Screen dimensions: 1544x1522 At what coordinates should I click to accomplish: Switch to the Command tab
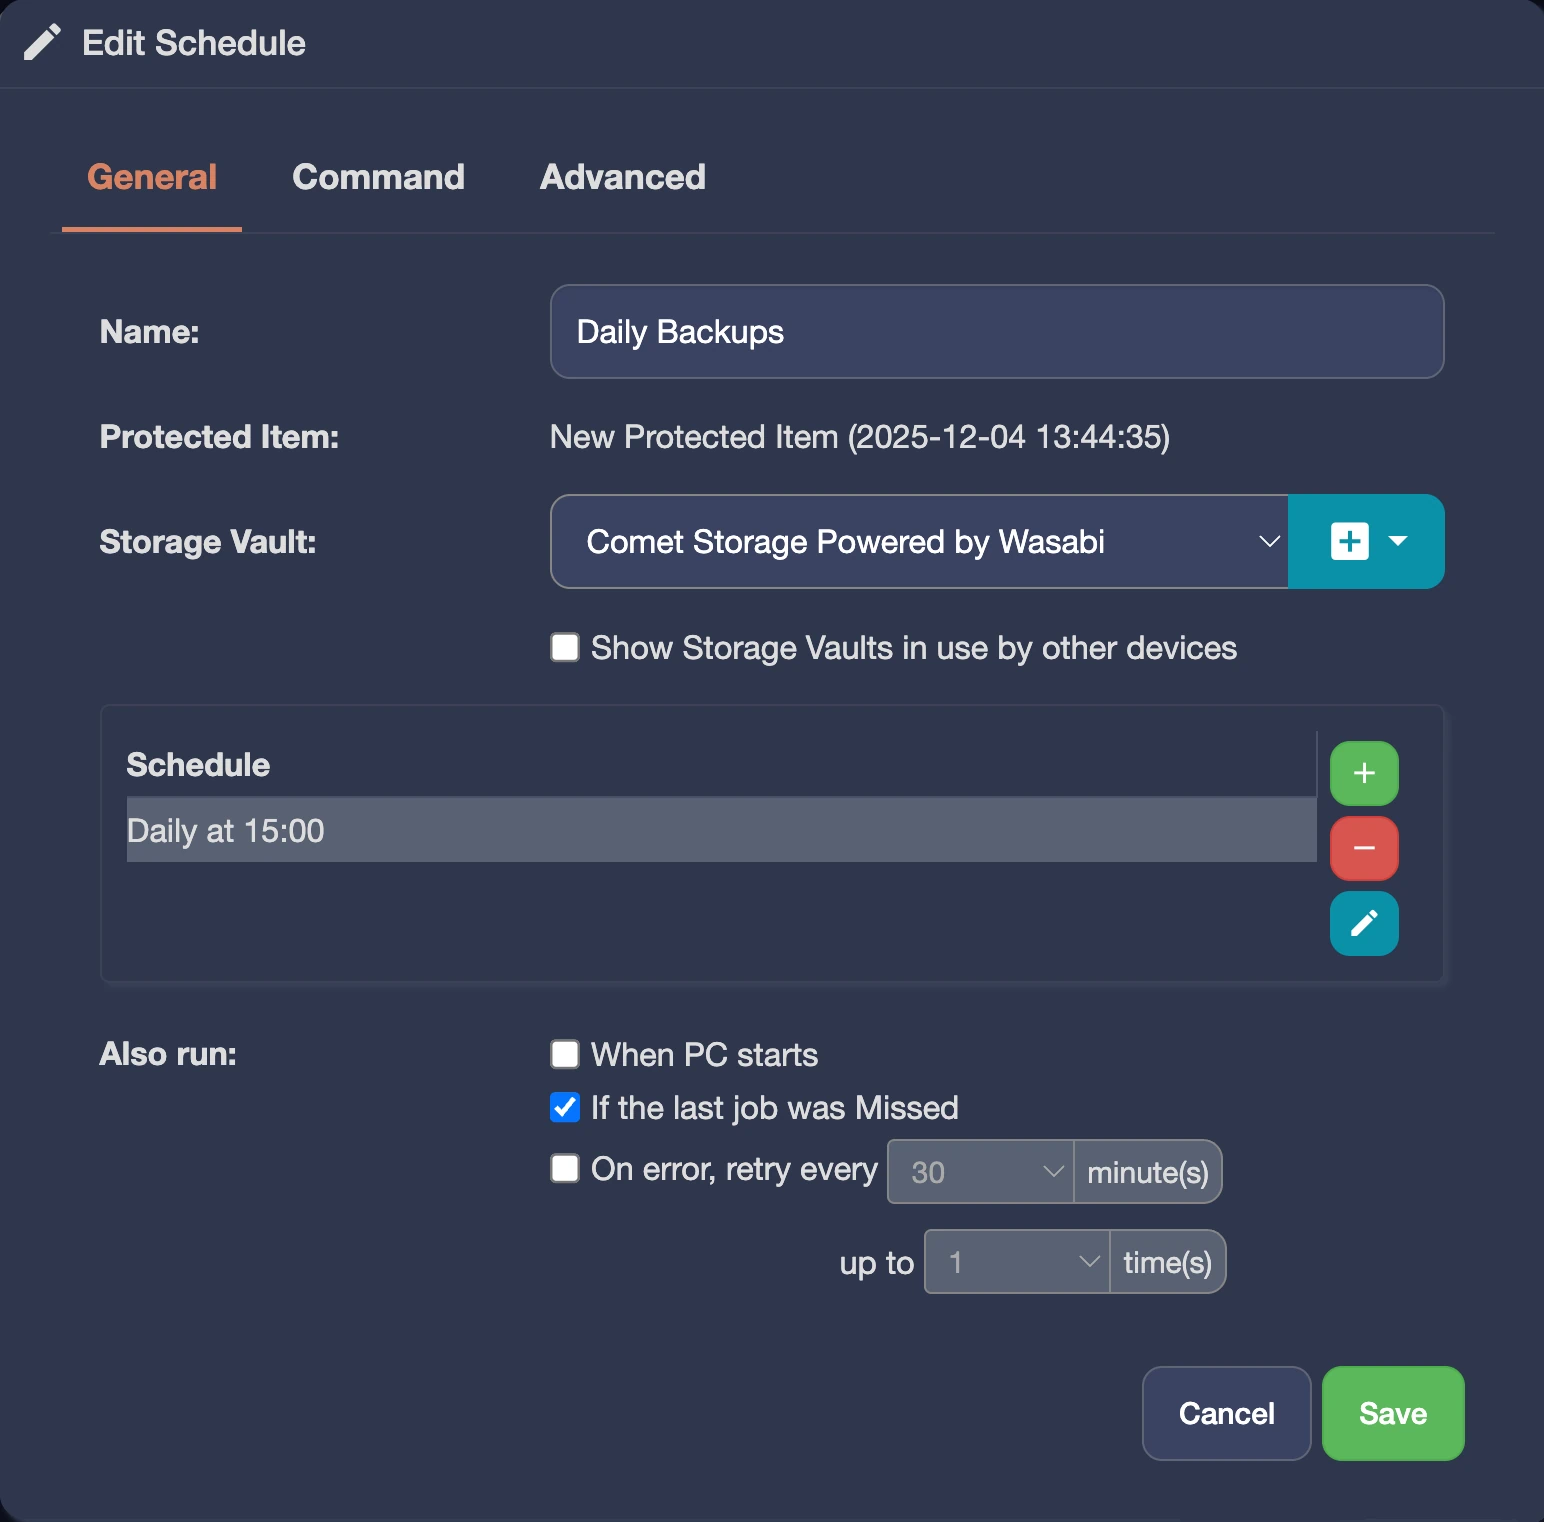378,177
